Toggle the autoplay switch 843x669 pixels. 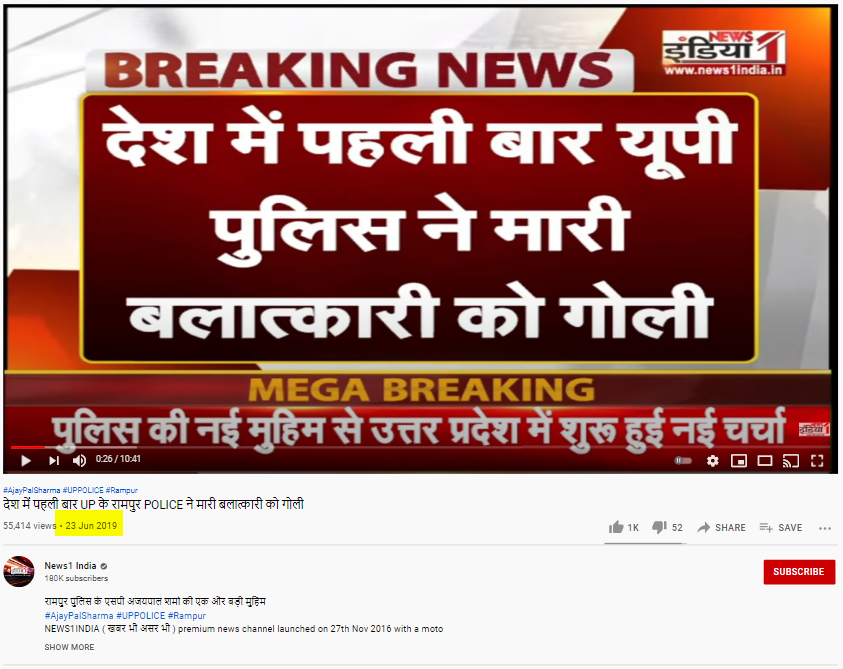pyautogui.click(x=683, y=460)
